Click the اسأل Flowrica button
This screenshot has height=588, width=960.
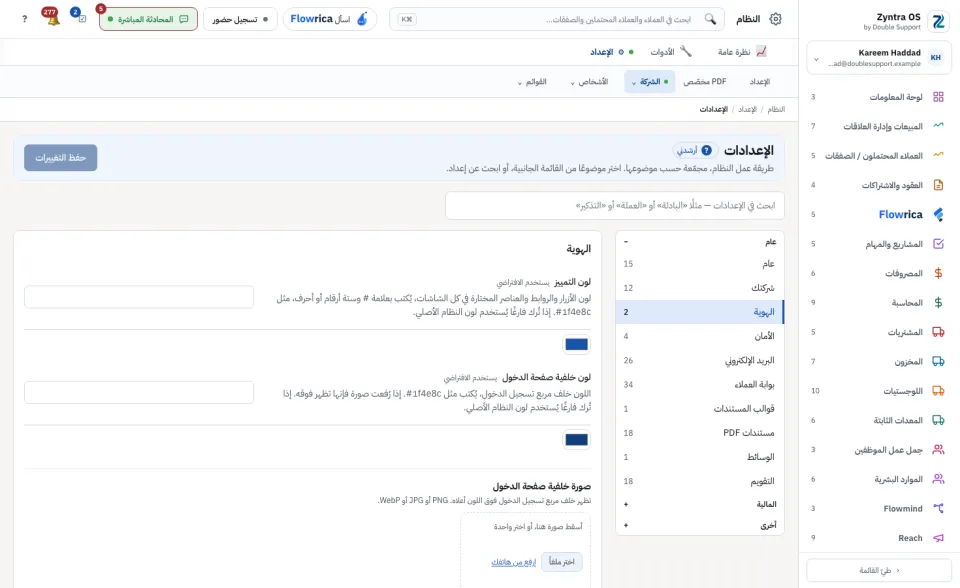(329, 19)
